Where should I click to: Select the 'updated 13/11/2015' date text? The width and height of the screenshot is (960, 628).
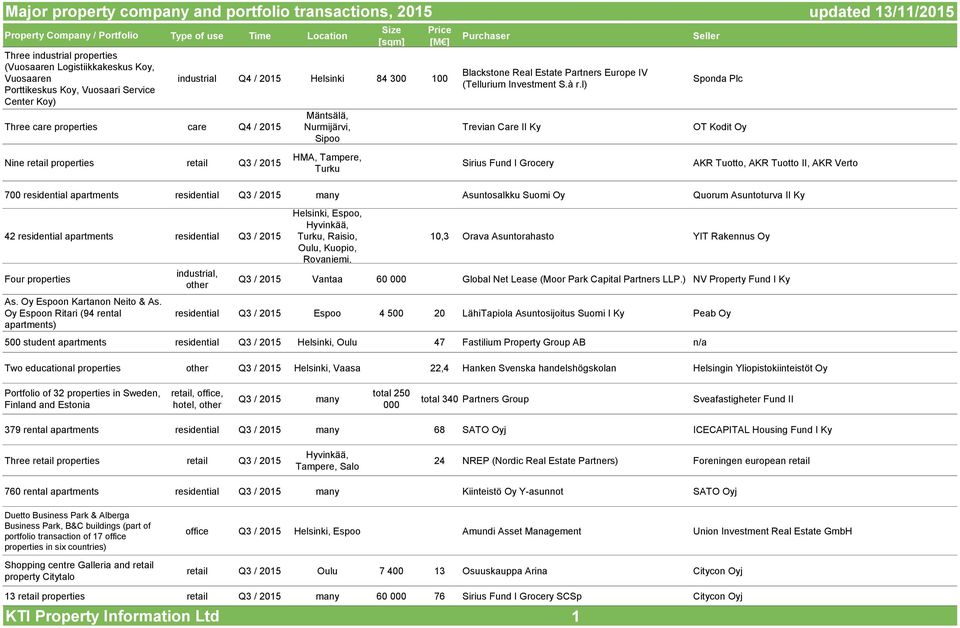click(x=881, y=12)
